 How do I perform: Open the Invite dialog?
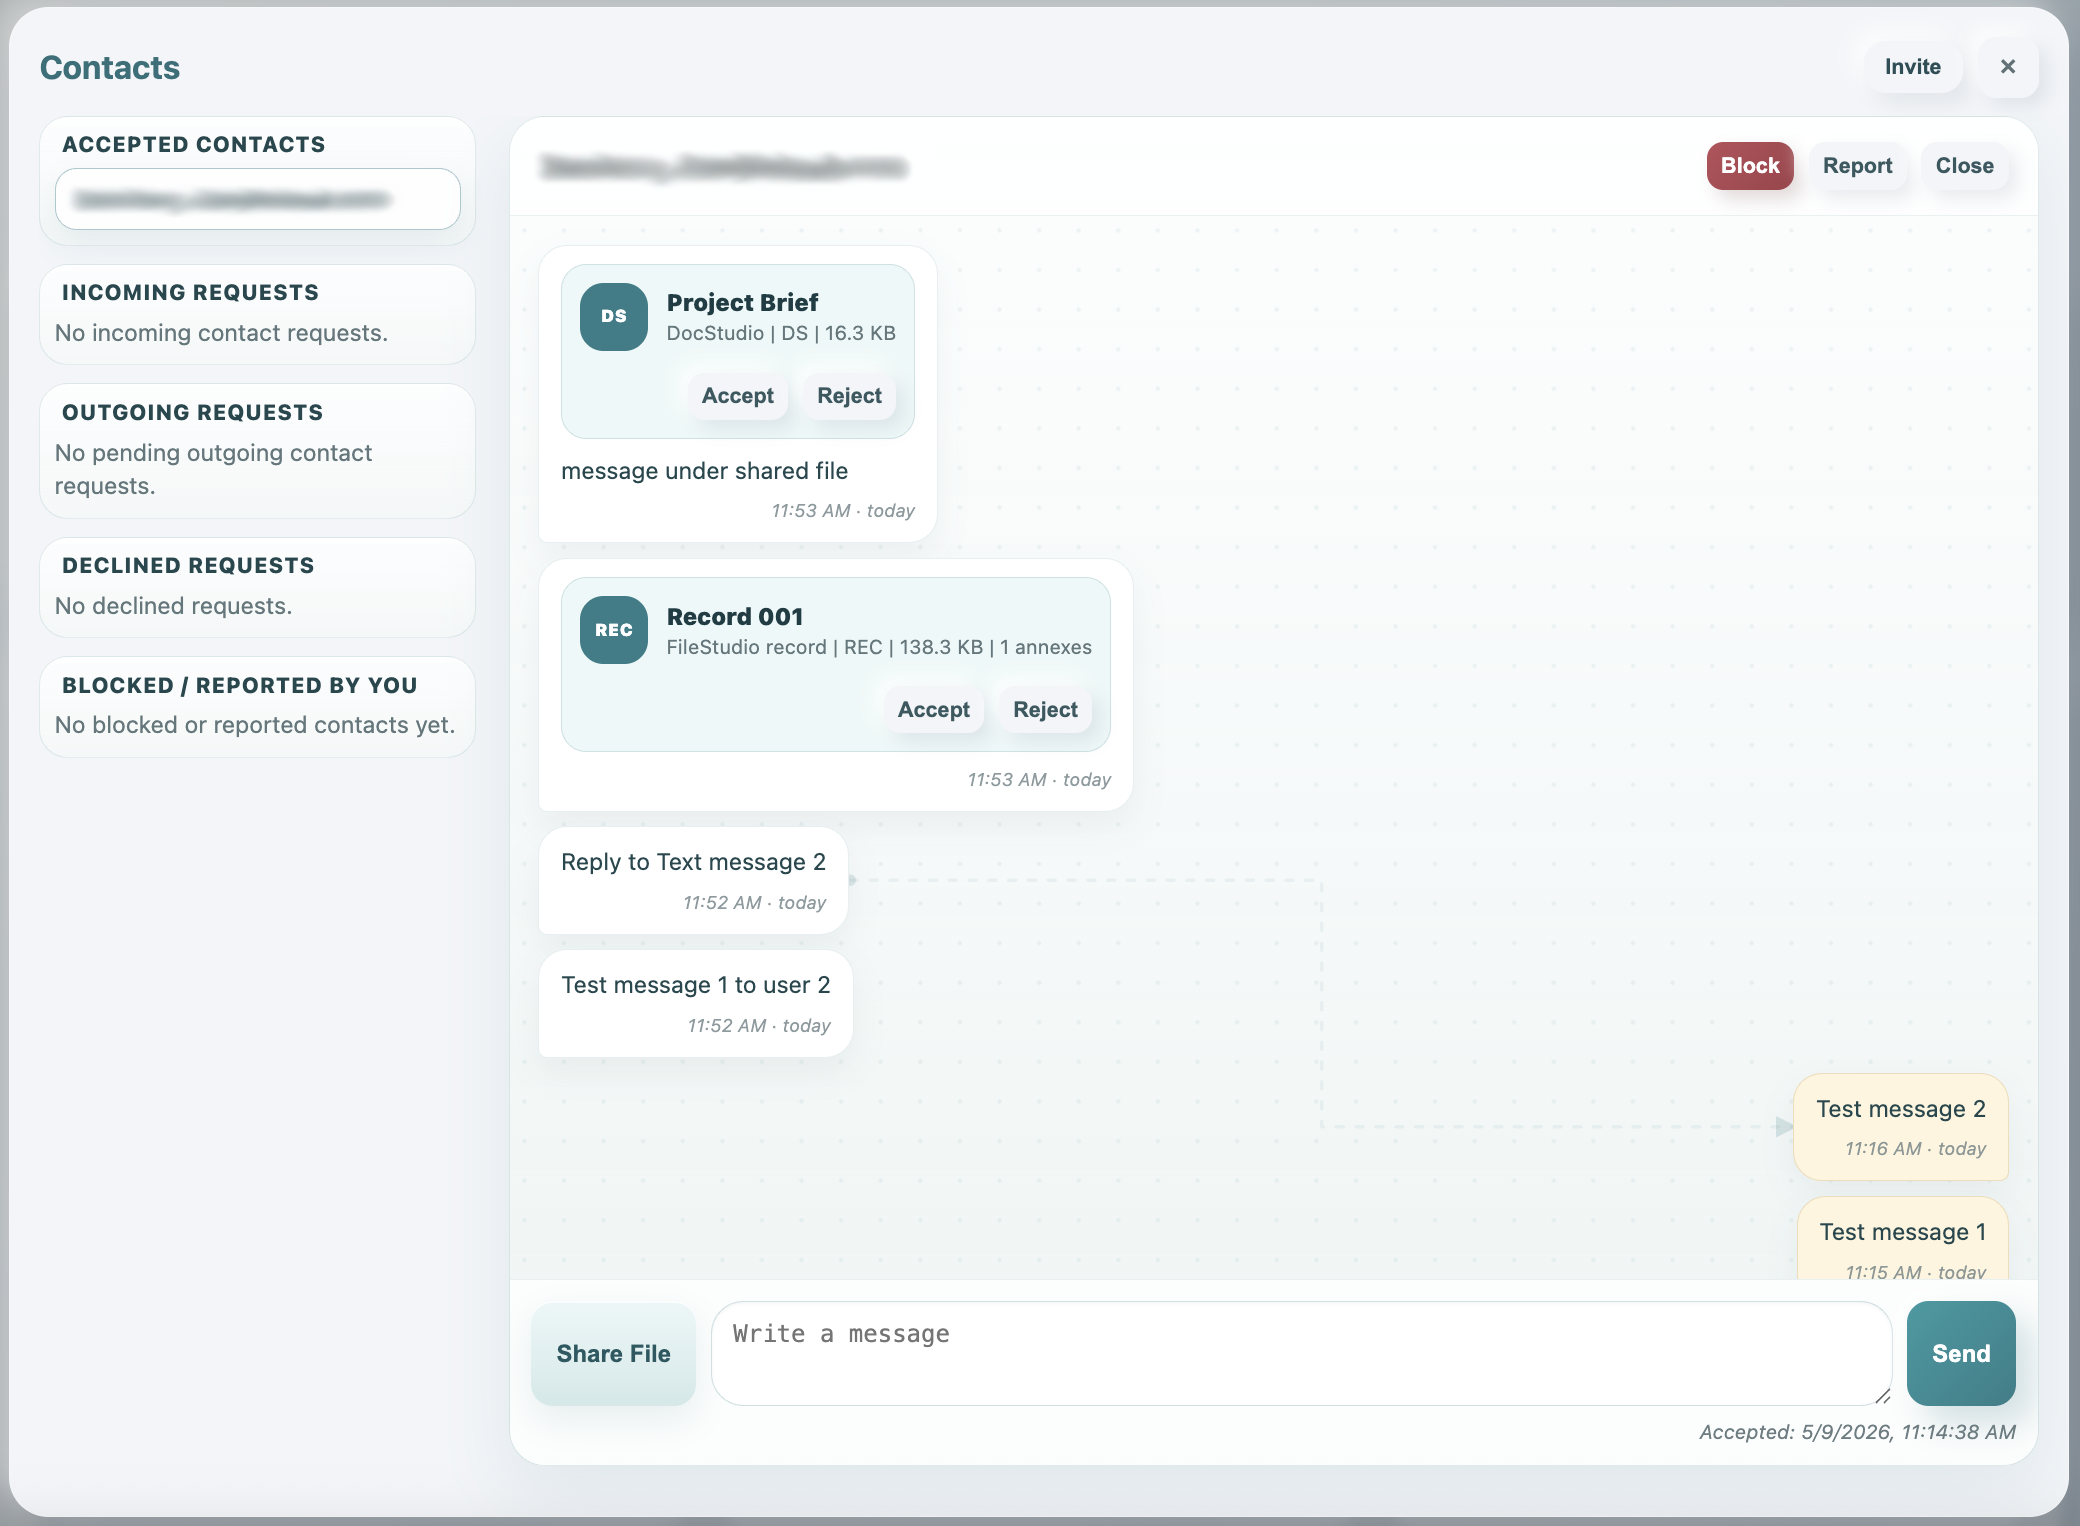pos(1912,67)
